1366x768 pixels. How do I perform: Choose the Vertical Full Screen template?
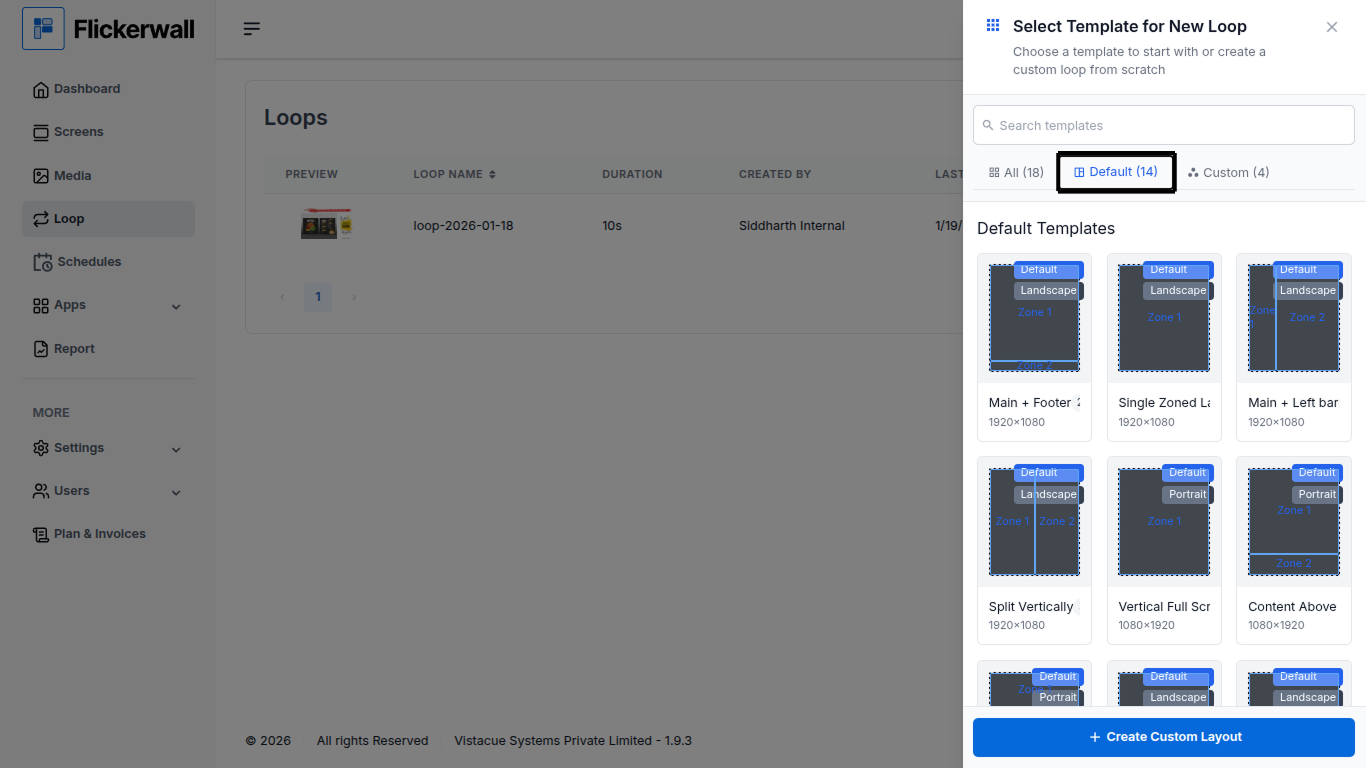click(x=1164, y=551)
